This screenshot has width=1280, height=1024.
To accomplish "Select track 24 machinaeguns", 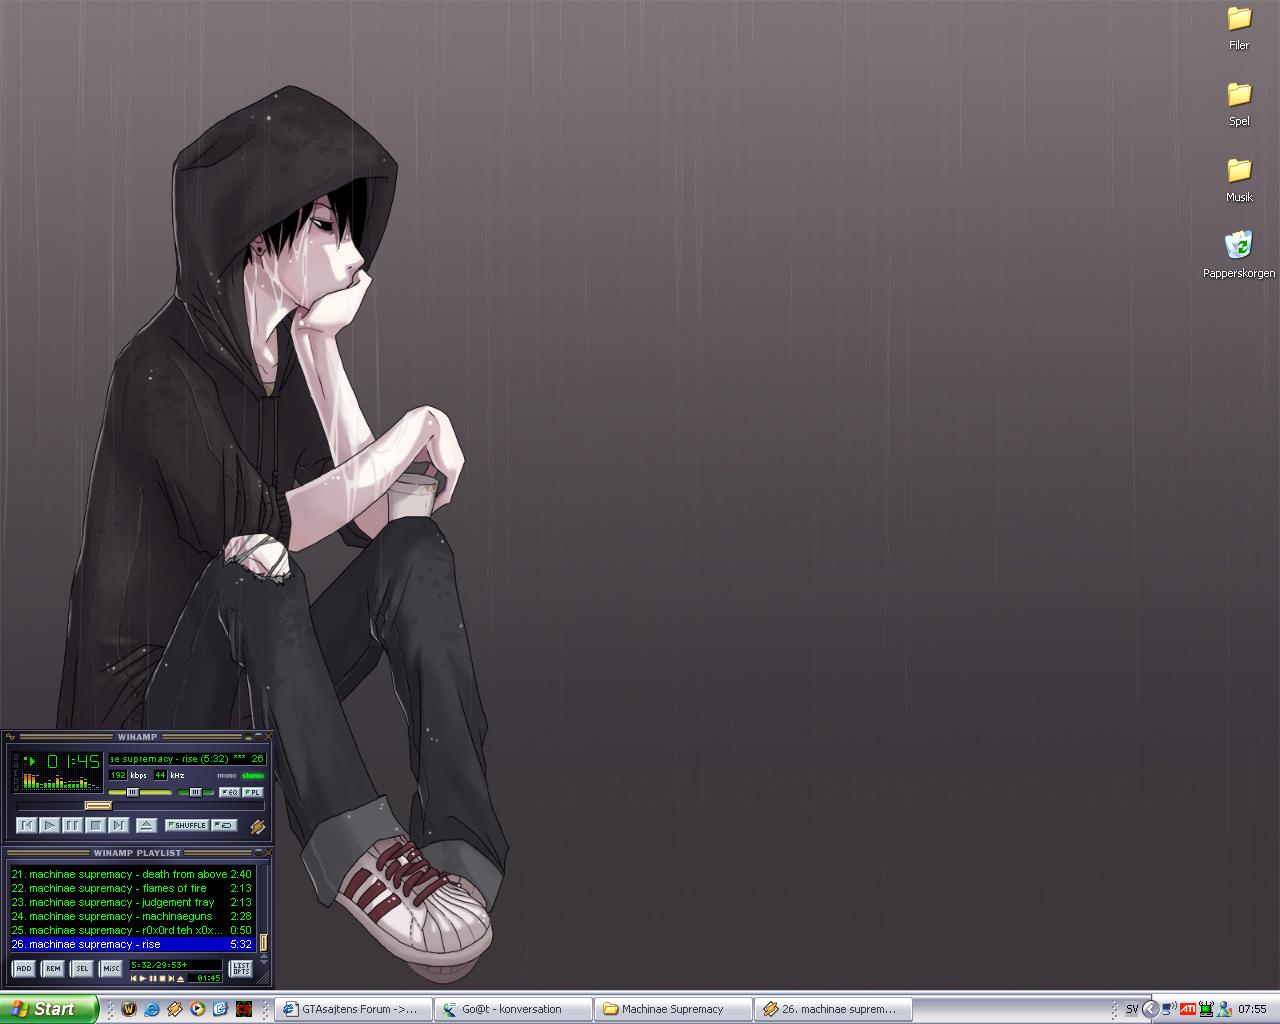I will pyautogui.click(x=133, y=916).
